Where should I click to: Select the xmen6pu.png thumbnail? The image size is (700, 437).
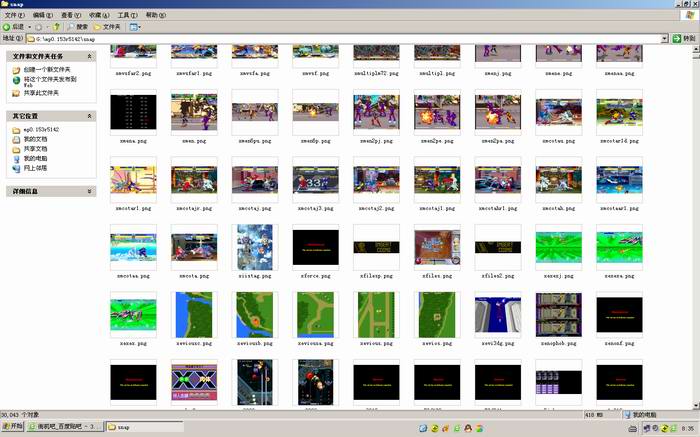(x=255, y=112)
